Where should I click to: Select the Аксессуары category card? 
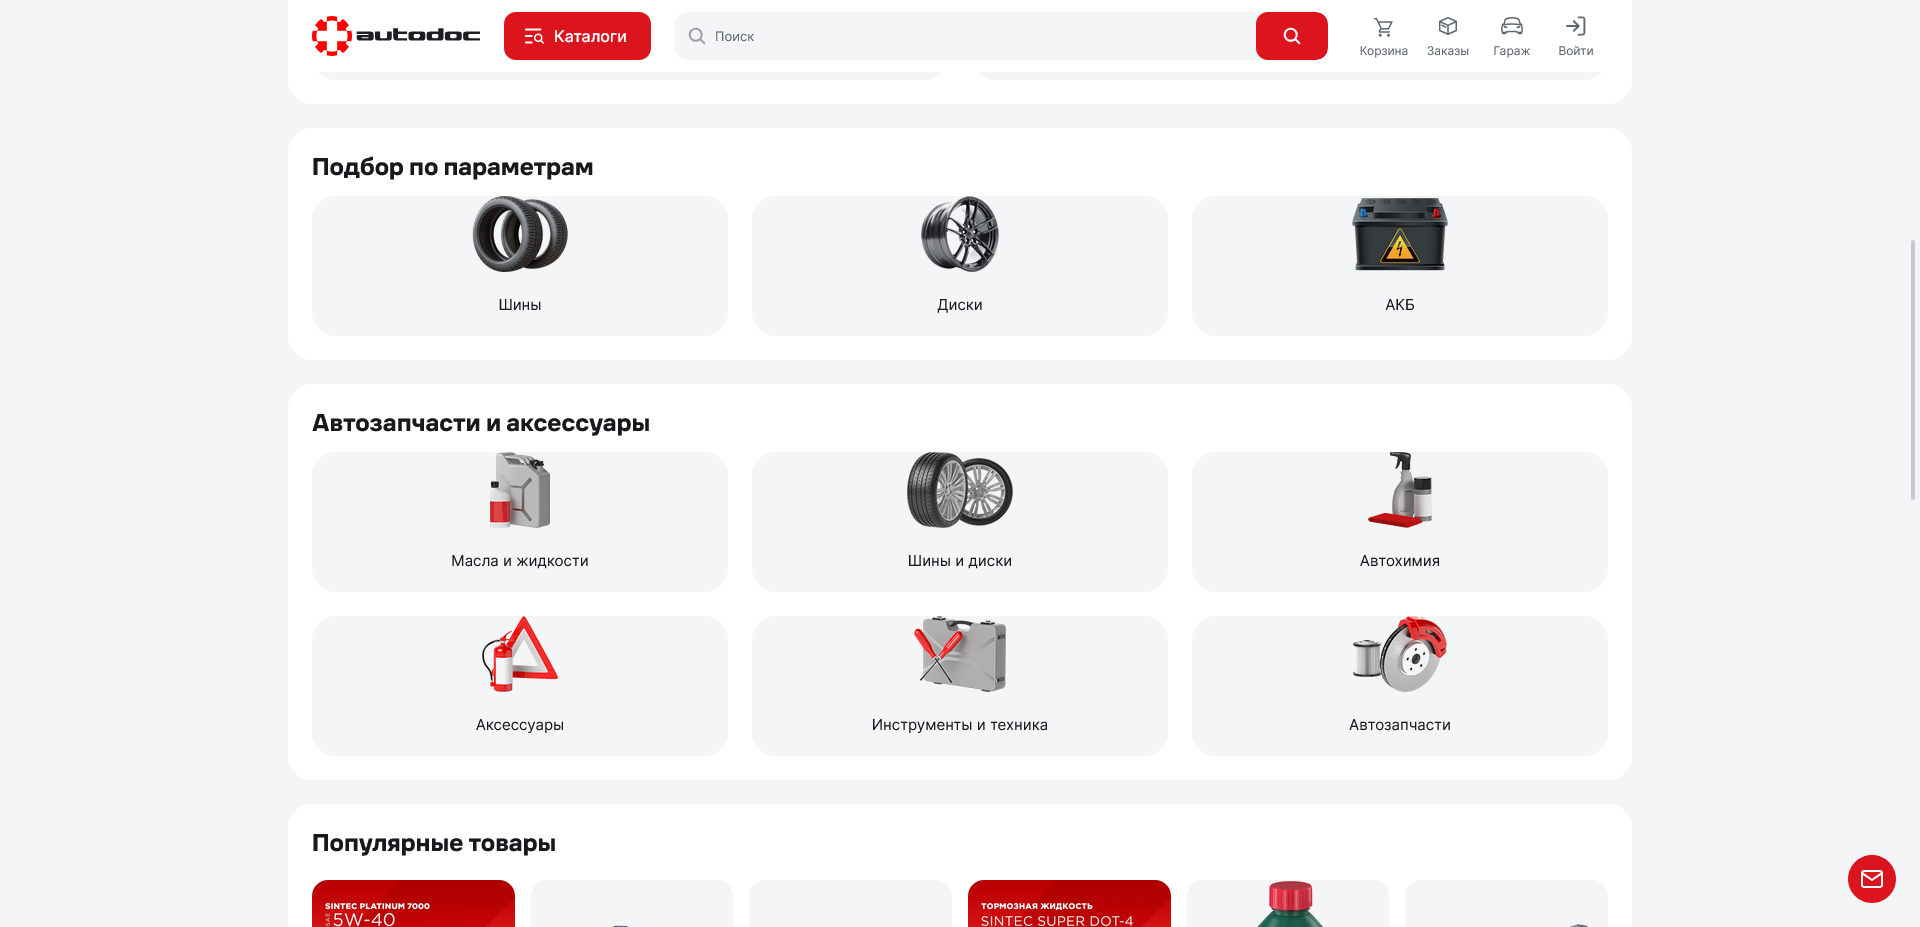[520, 685]
